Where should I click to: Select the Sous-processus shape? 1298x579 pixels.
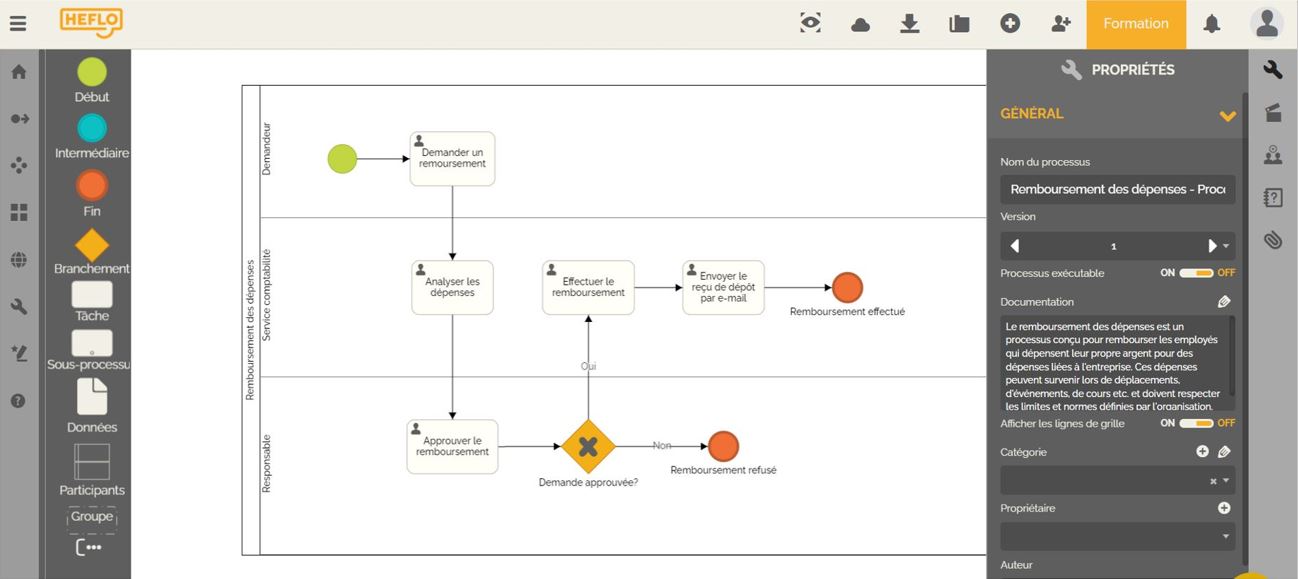[x=92, y=343]
